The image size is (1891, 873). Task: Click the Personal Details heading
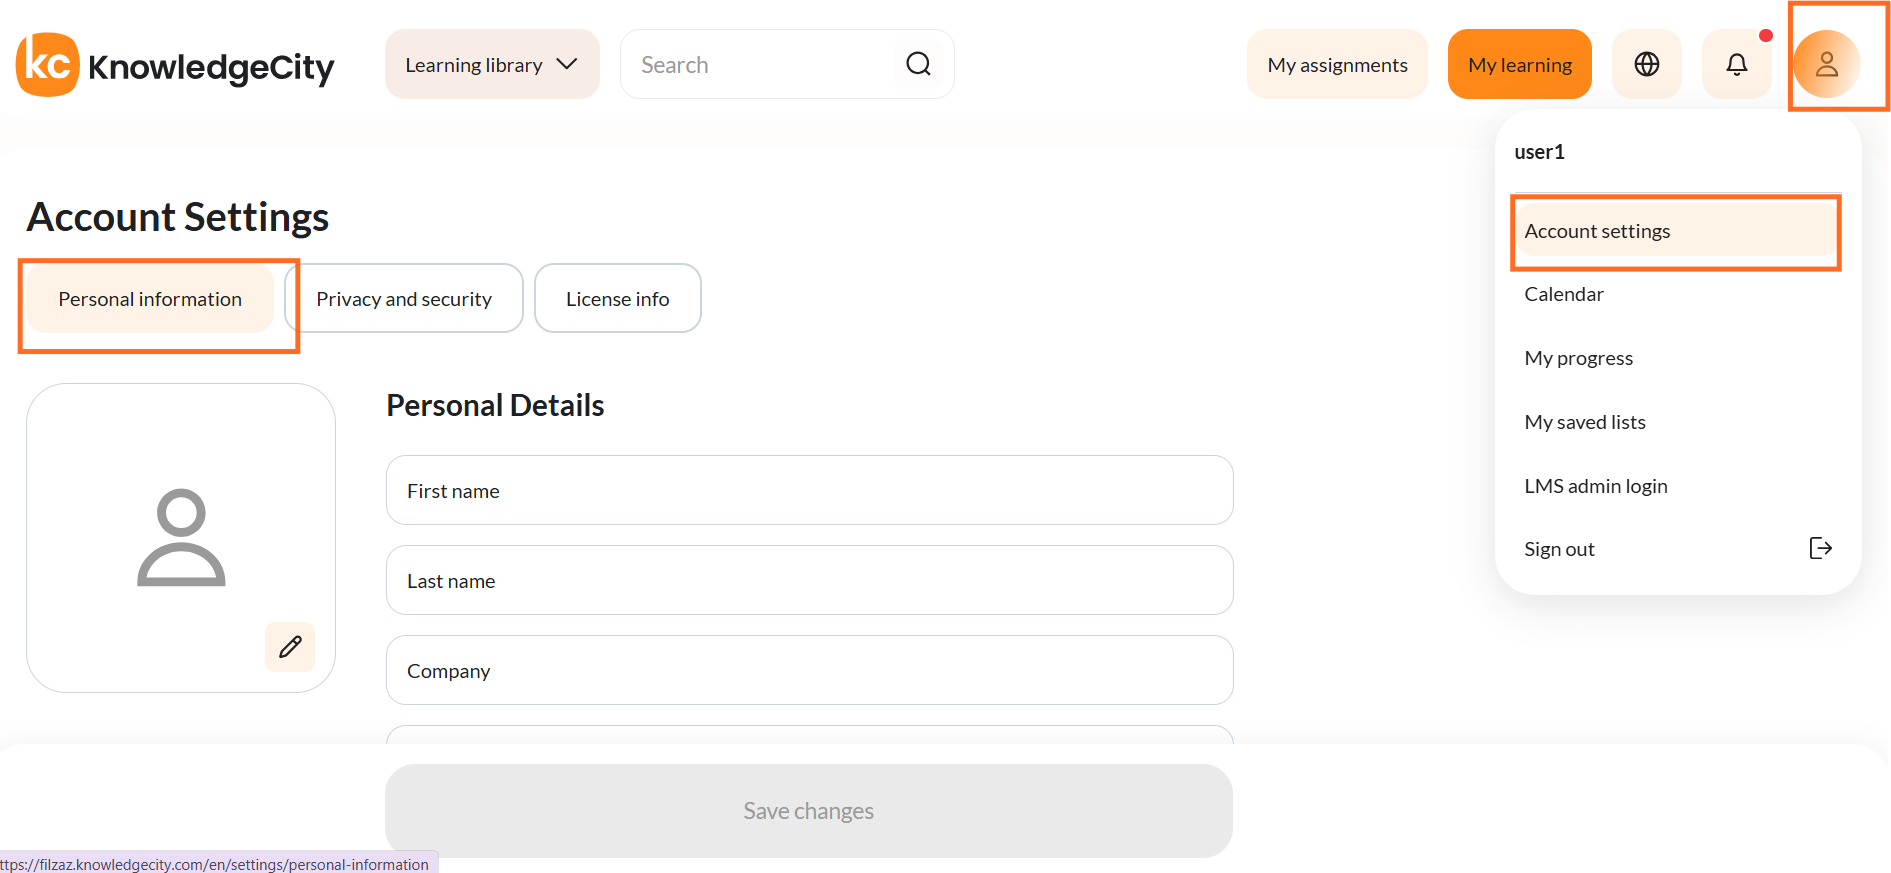tap(495, 405)
